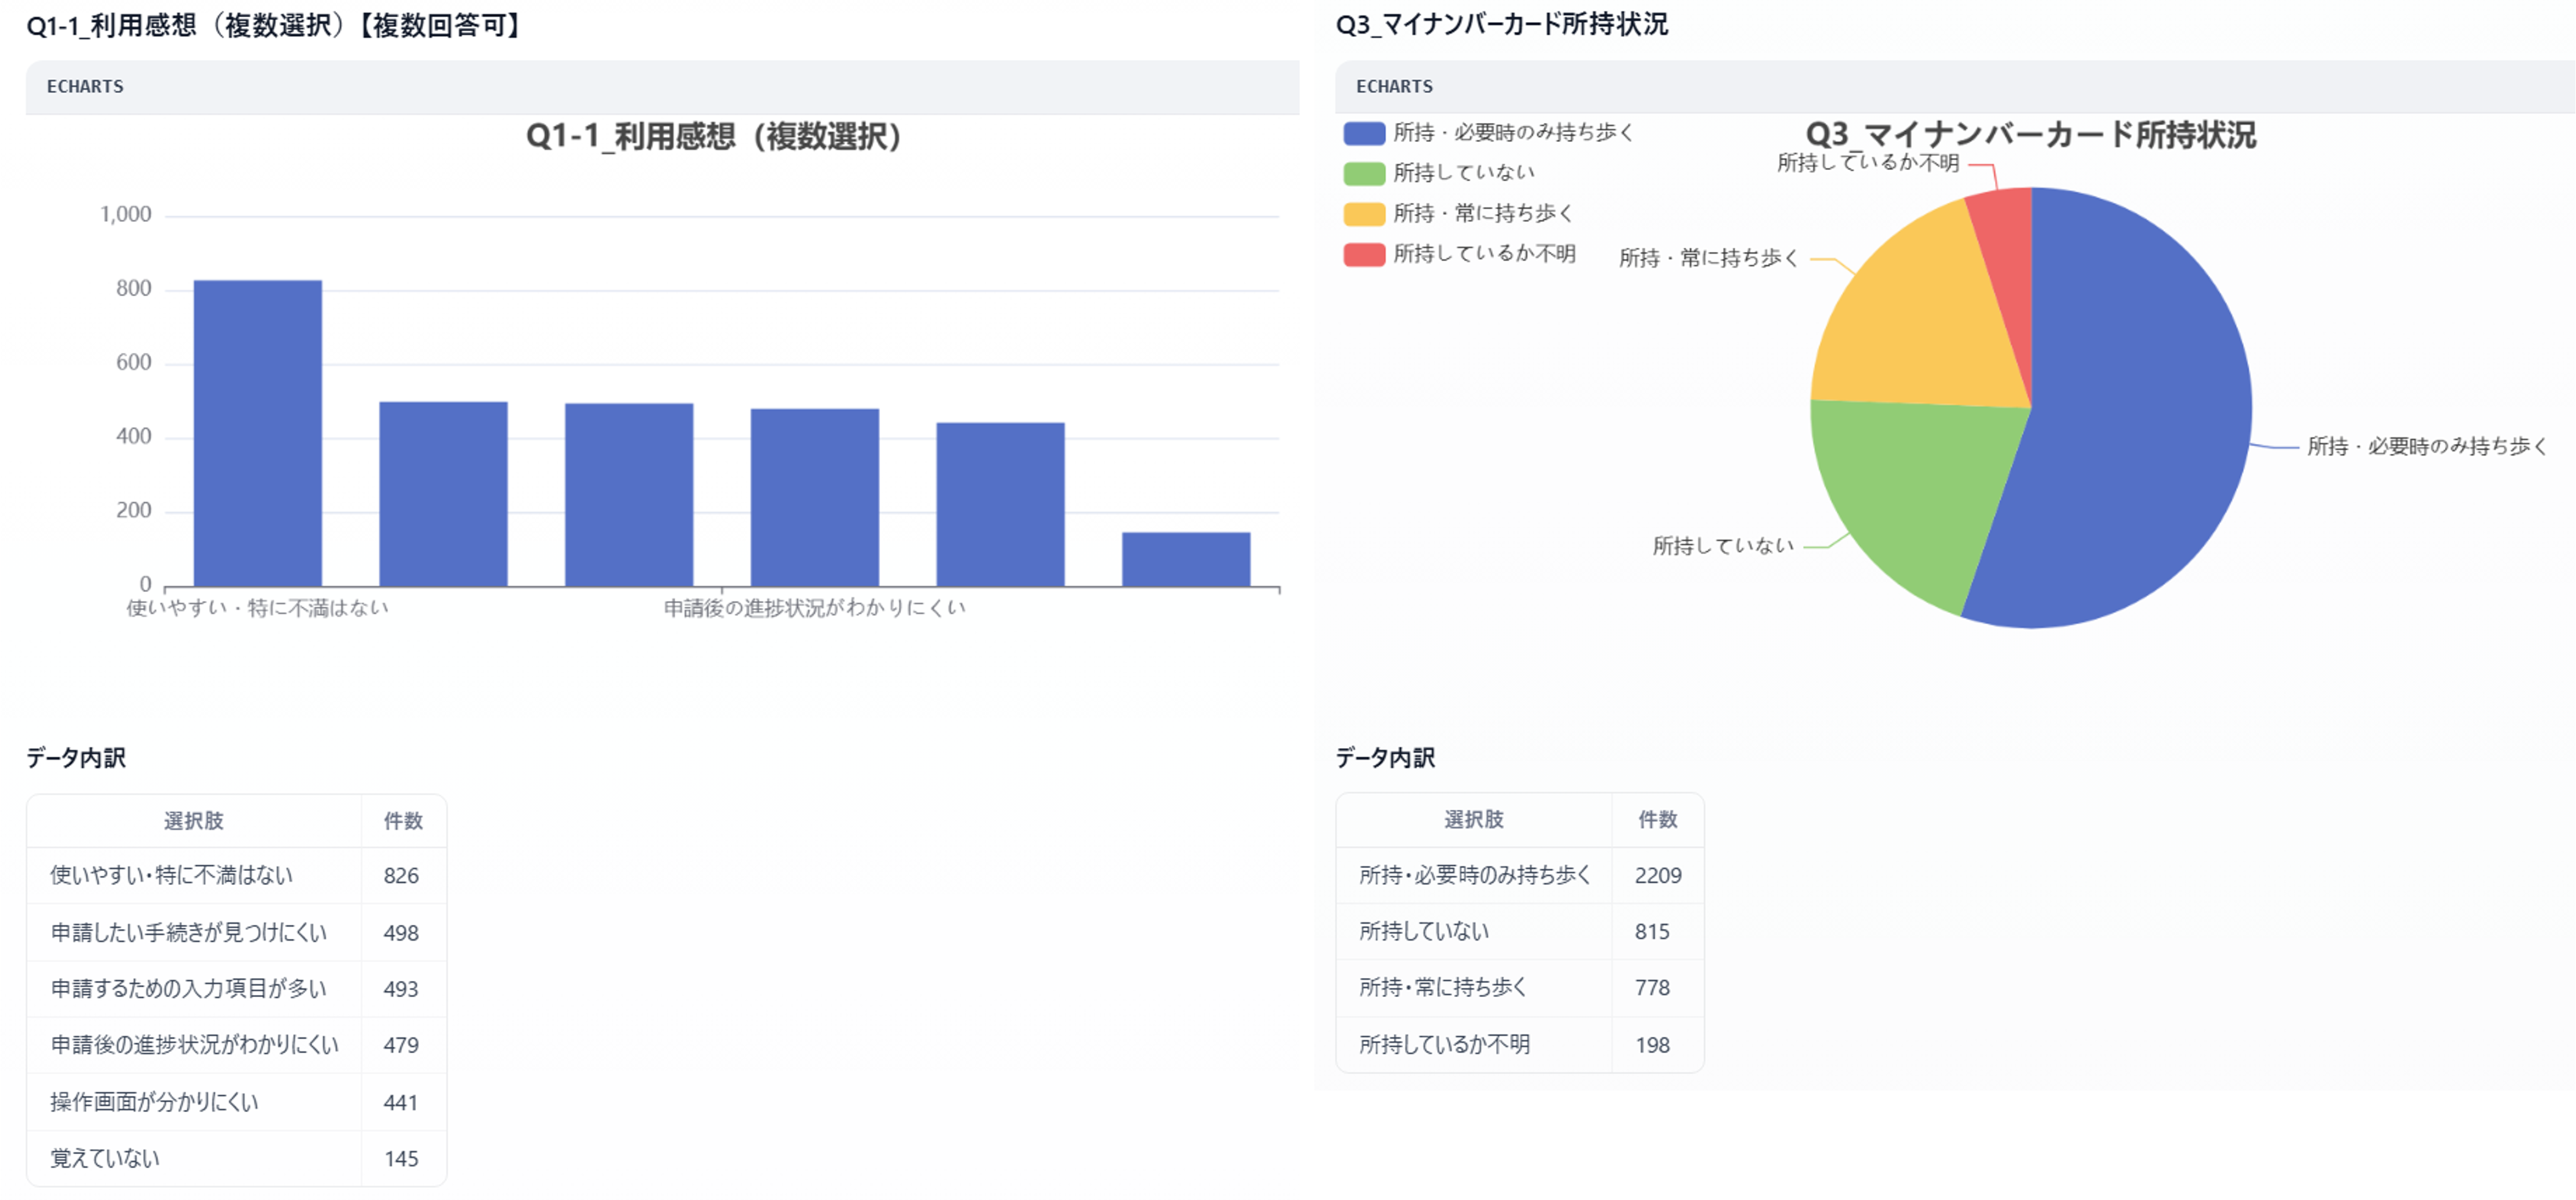Select table row 使いやすい・特に不満はない
Image resolution: width=2576 pixels, height=1200 pixels.
coord(237,876)
